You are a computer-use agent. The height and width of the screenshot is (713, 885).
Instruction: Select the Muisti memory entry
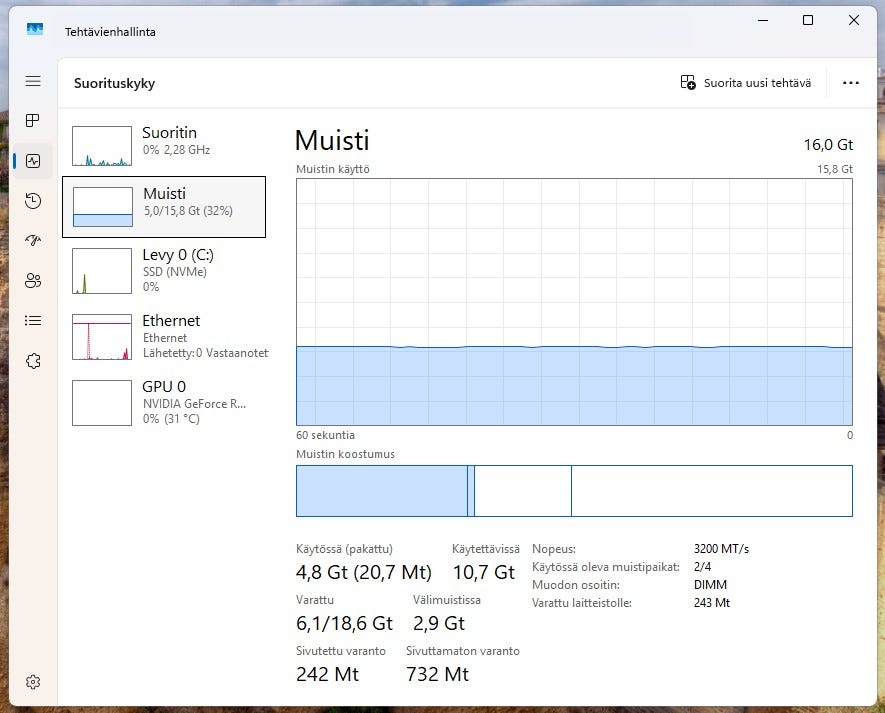pyautogui.click(x=164, y=207)
